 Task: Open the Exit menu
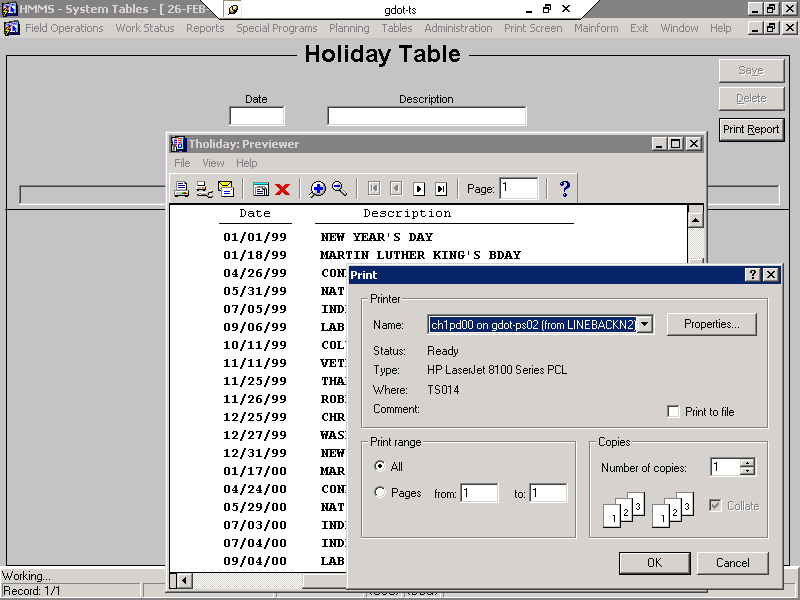(639, 28)
